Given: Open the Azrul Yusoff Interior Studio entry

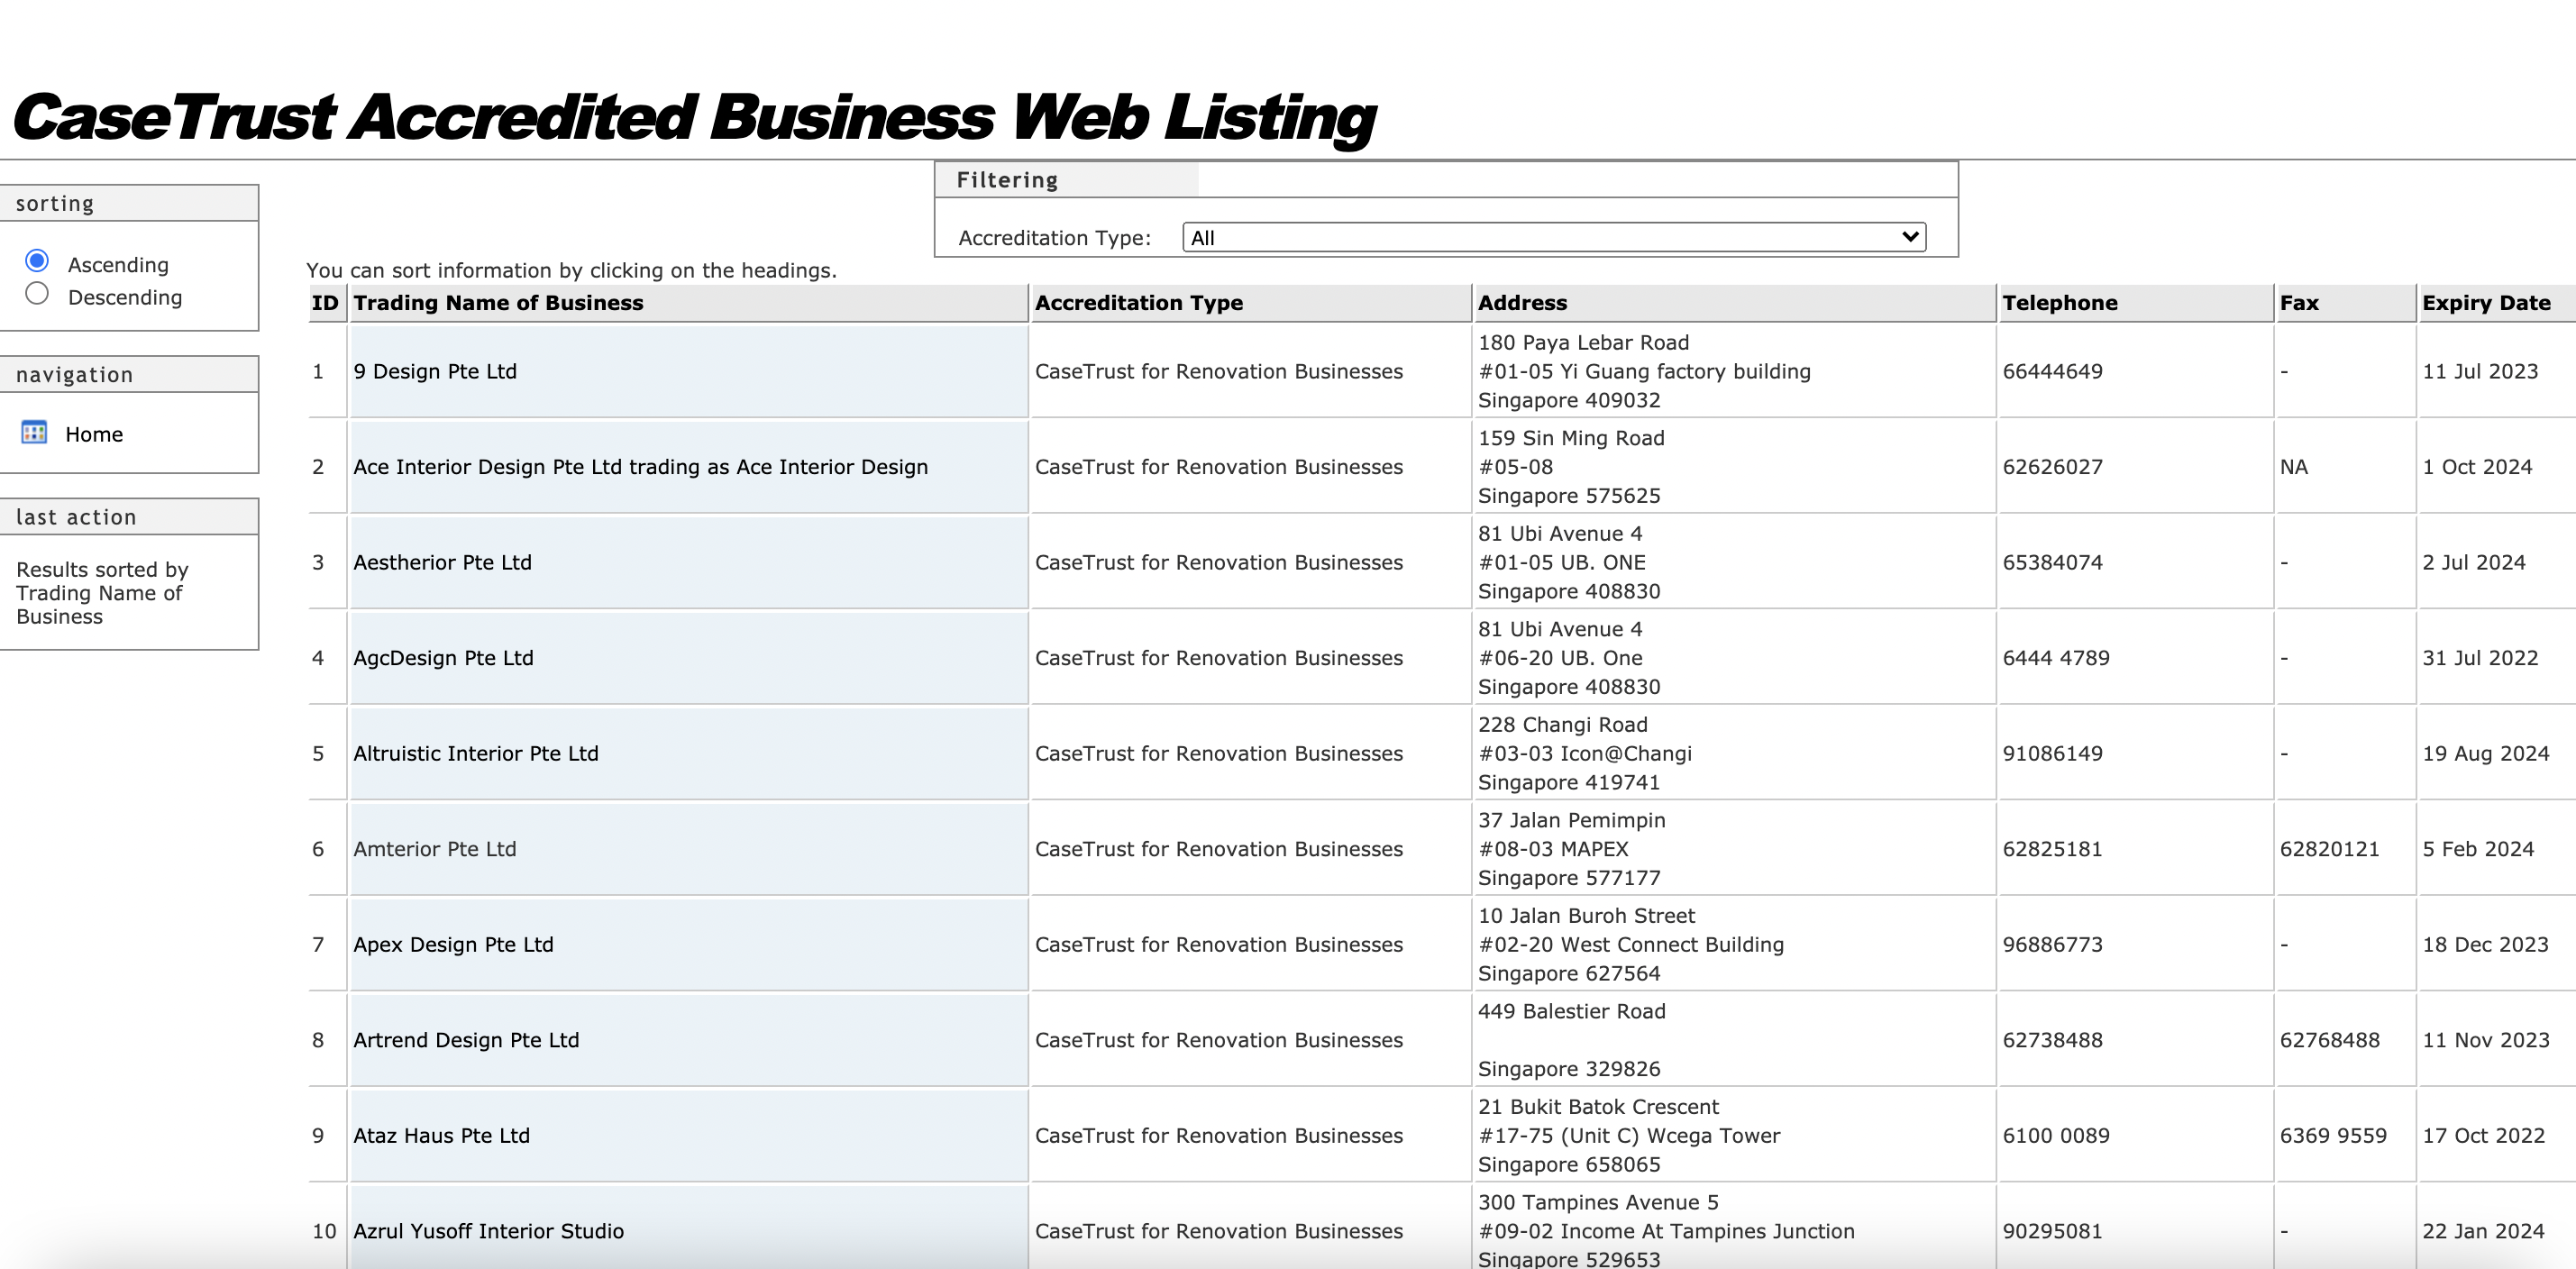Looking at the screenshot, I should [x=488, y=1231].
